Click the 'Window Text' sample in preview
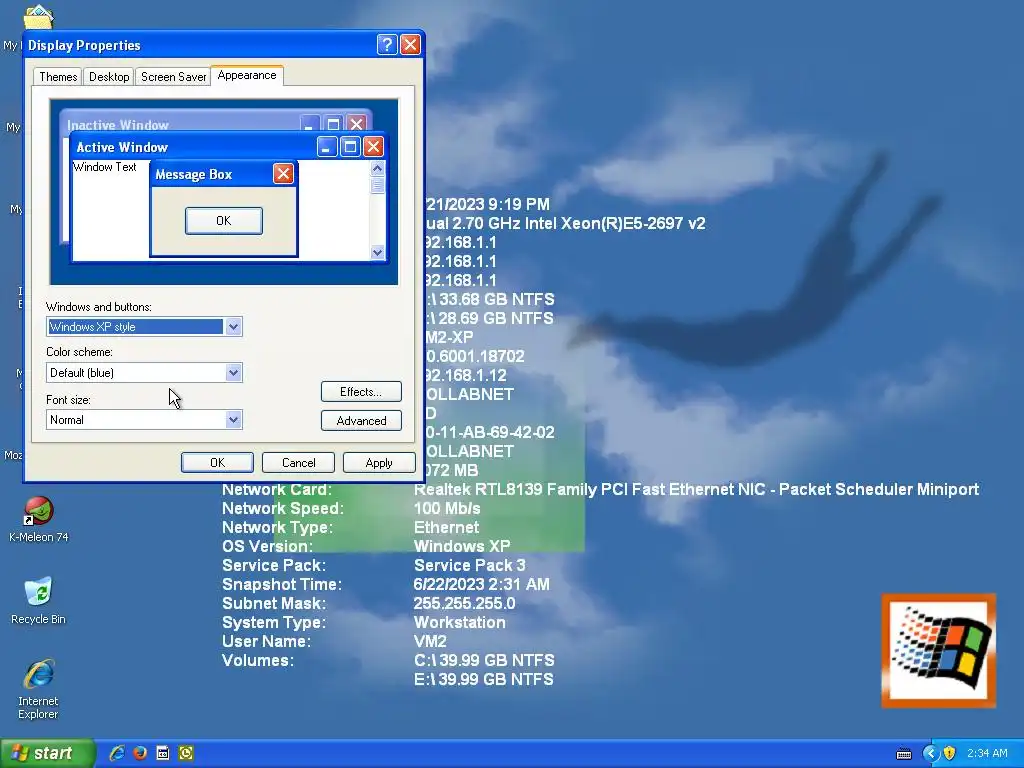 (x=104, y=167)
